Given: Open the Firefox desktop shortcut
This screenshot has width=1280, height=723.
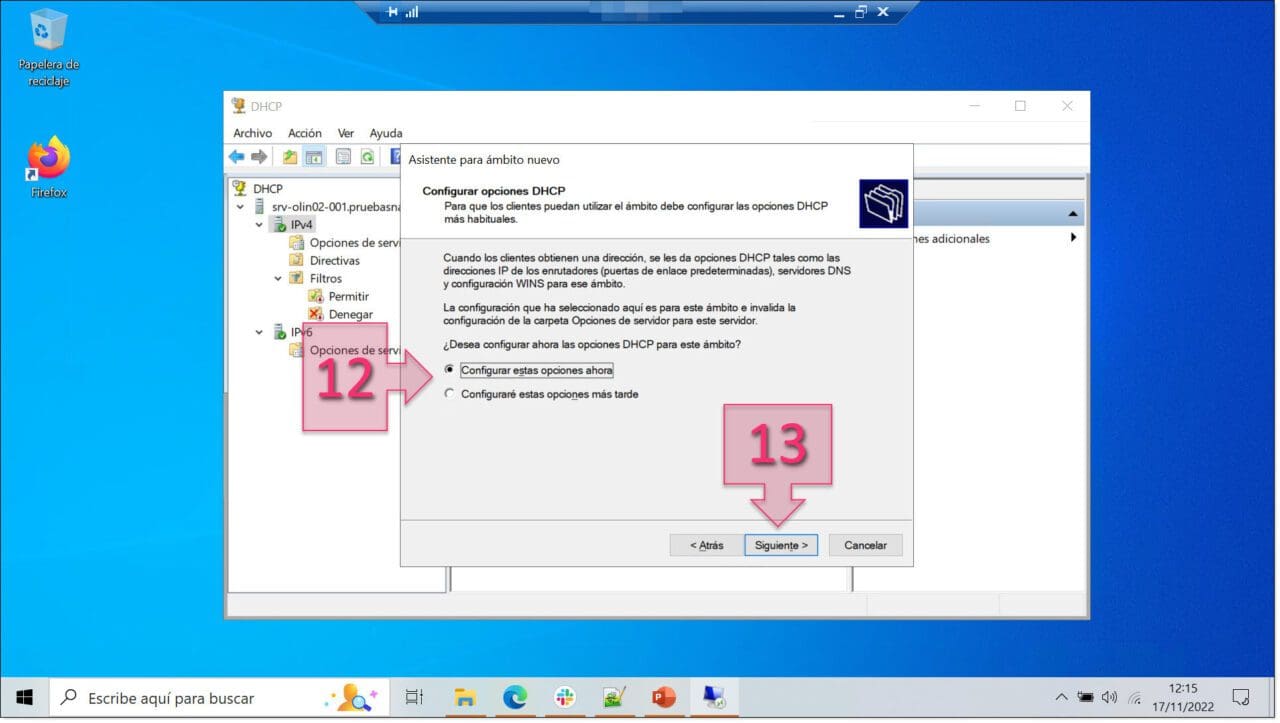Looking at the screenshot, I should [x=48, y=167].
